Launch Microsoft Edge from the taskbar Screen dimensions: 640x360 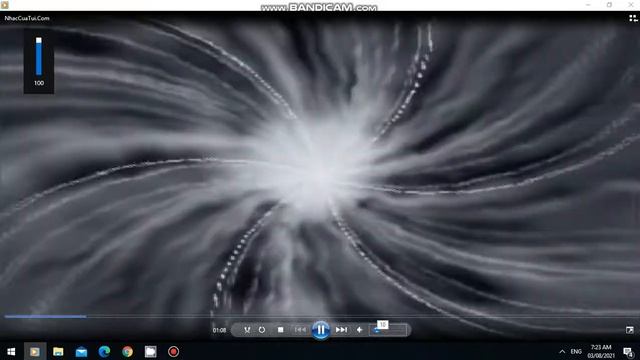[x=104, y=351]
